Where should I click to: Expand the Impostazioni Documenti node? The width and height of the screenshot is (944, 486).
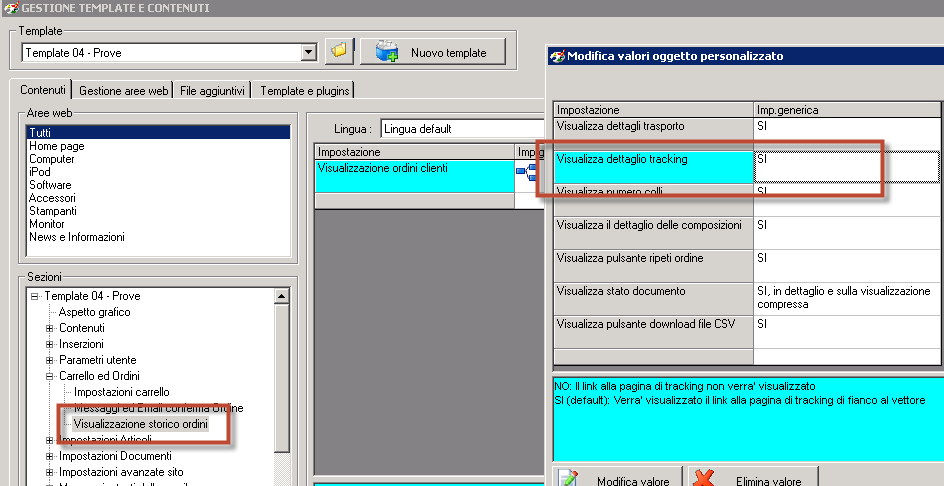[x=50, y=456]
